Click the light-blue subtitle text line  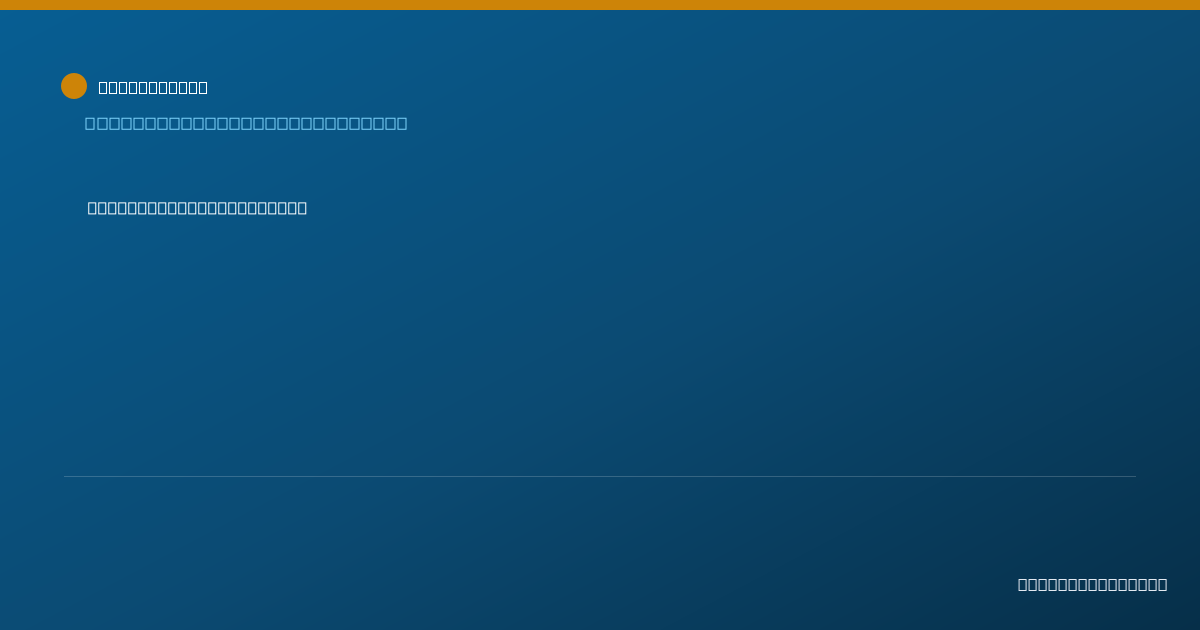click(246, 123)
